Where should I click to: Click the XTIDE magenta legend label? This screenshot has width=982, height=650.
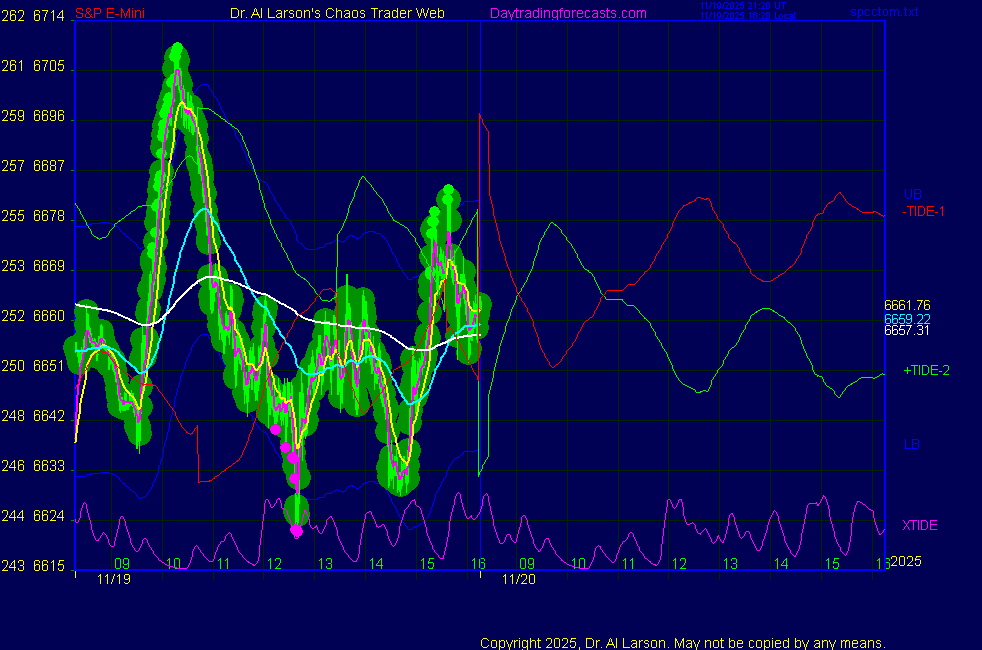point(920,525)
